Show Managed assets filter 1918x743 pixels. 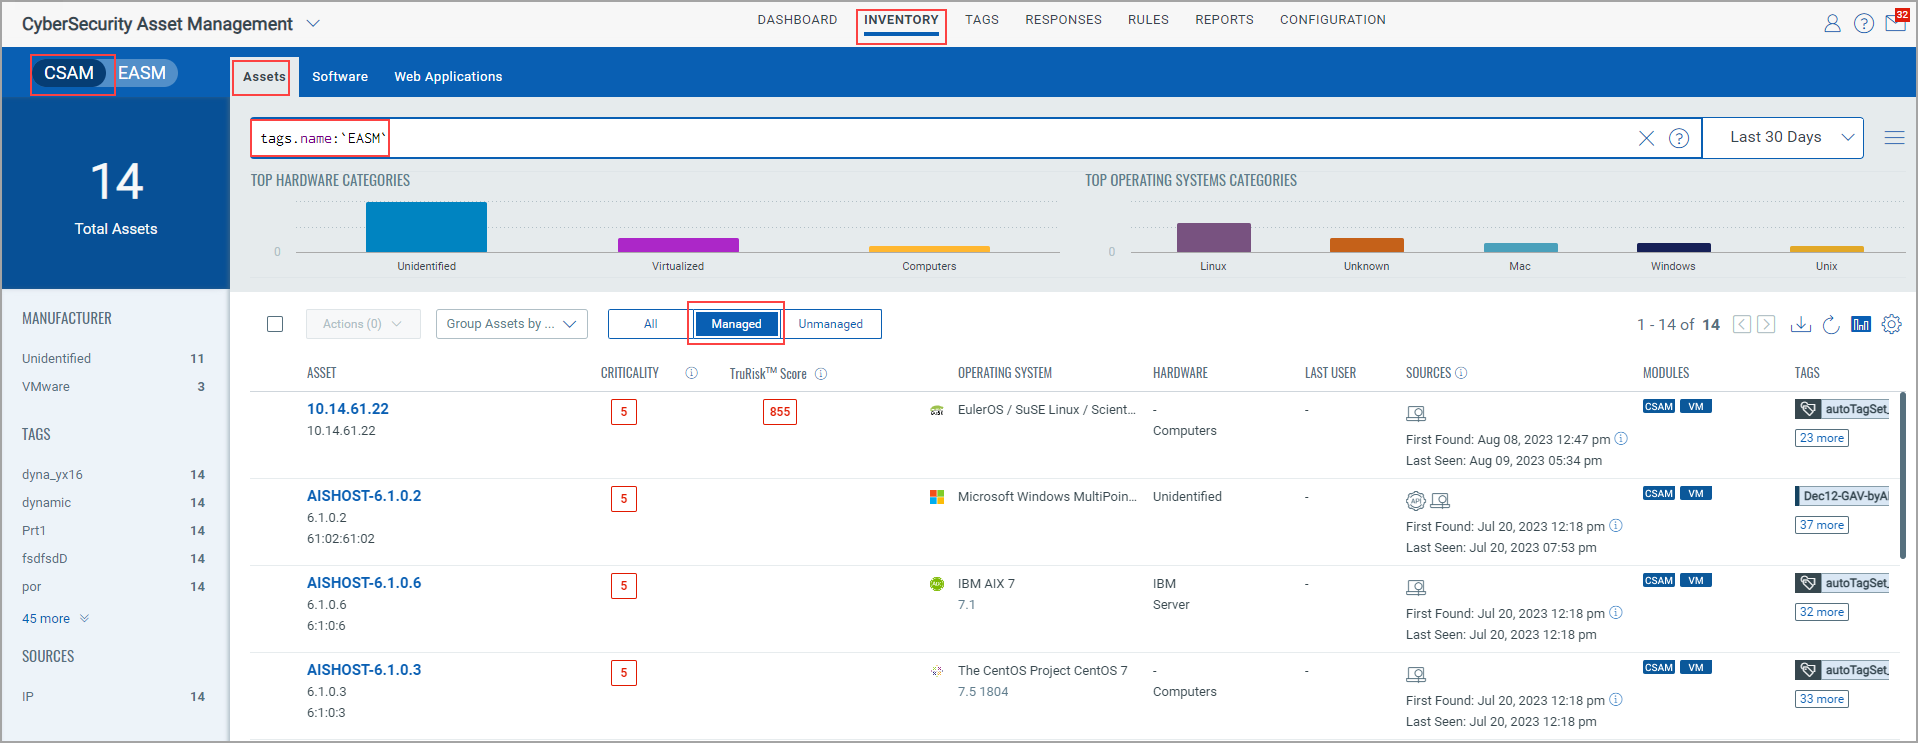point(736,324)
